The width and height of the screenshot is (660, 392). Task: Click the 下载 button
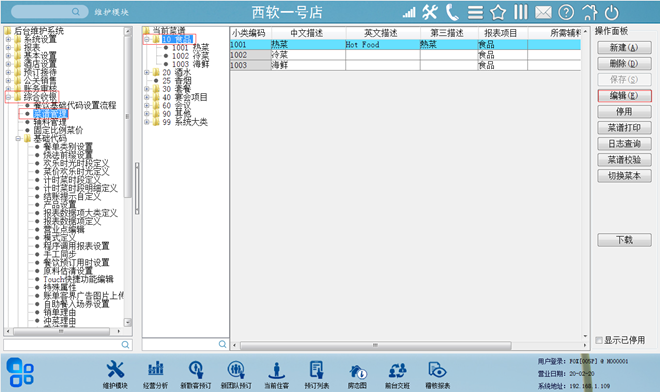click(624, 240)
